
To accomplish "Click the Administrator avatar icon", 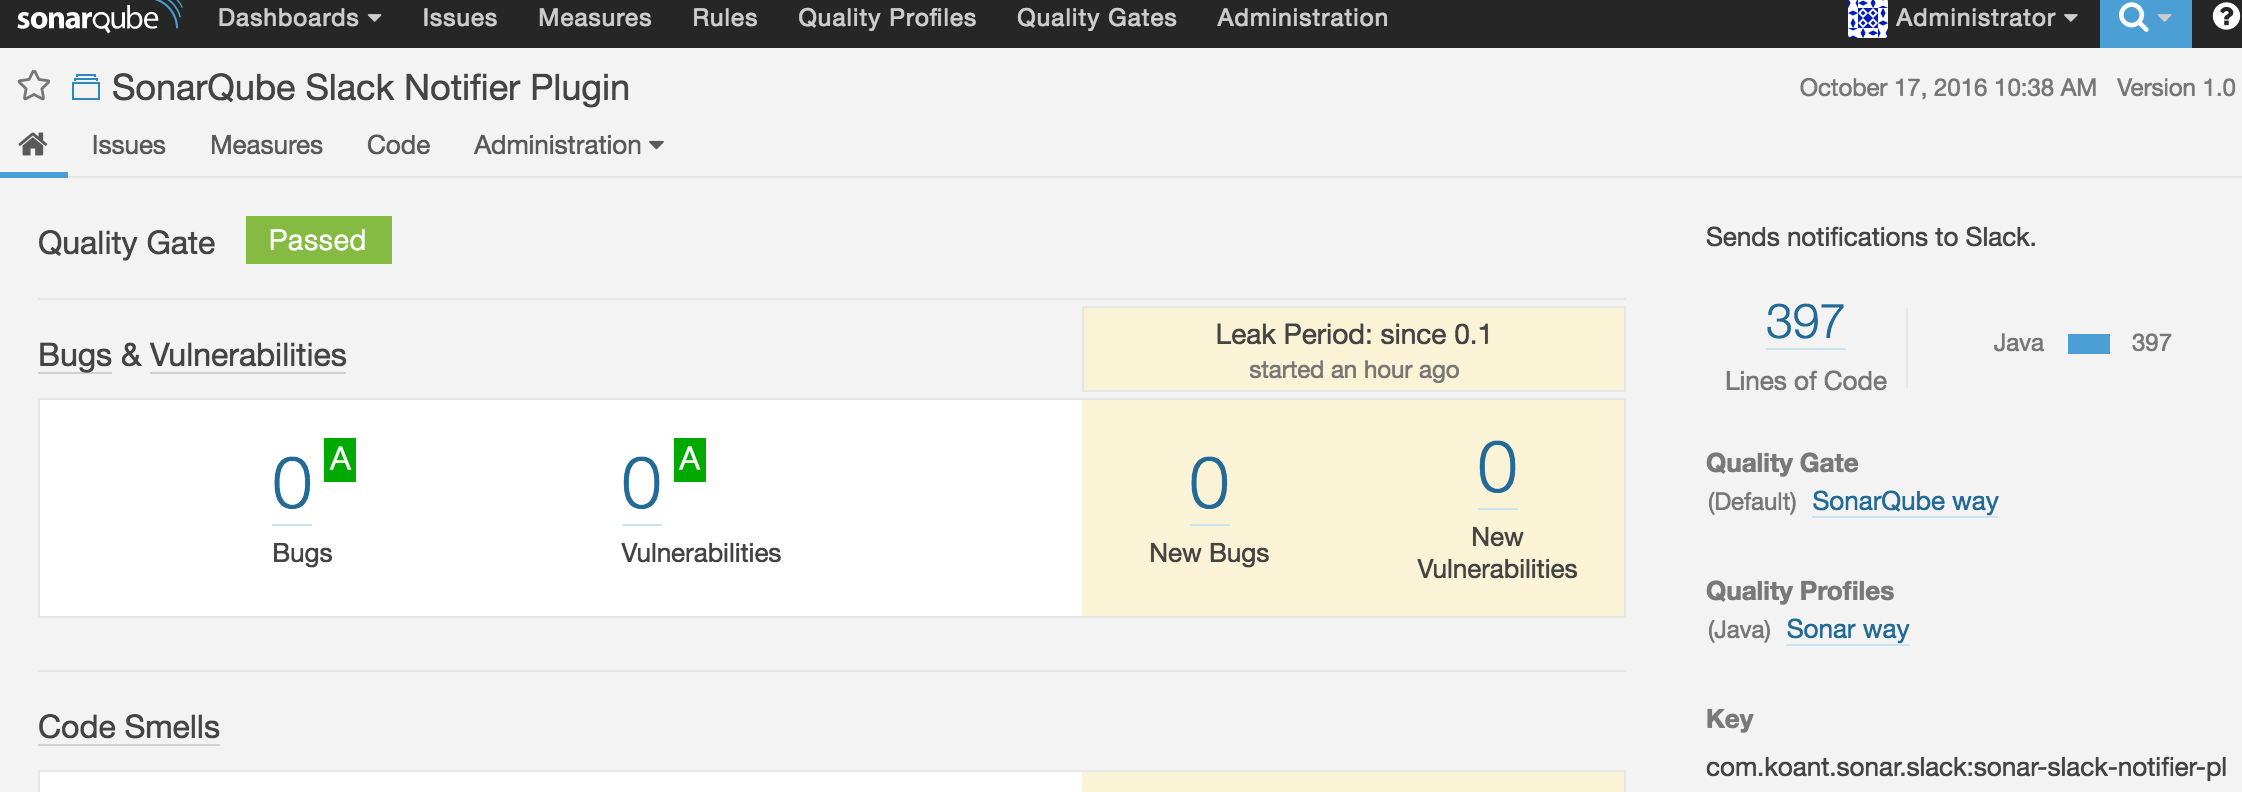I will tap(1867, 18).
